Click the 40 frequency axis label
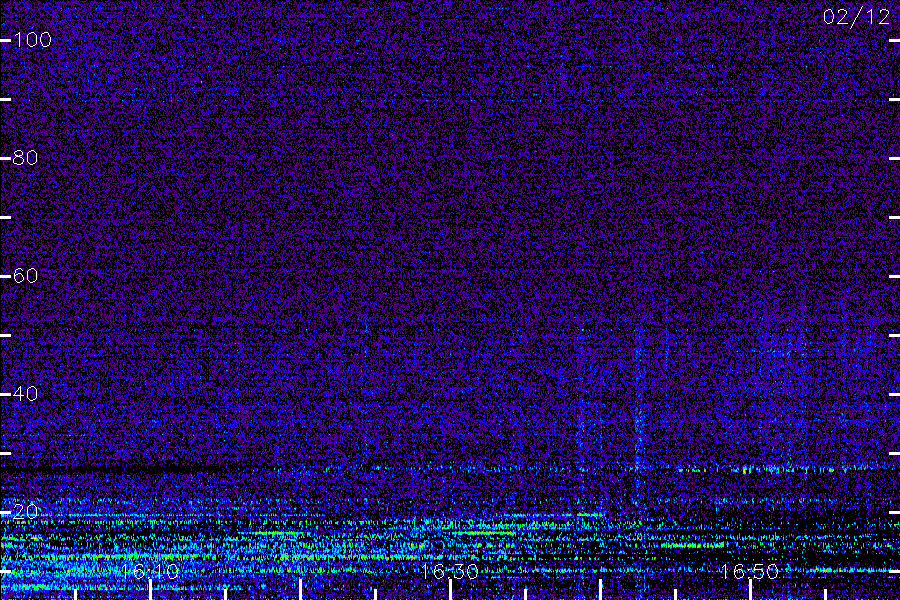The height and width of the screenshot is (600, 900). coord(25,393)
